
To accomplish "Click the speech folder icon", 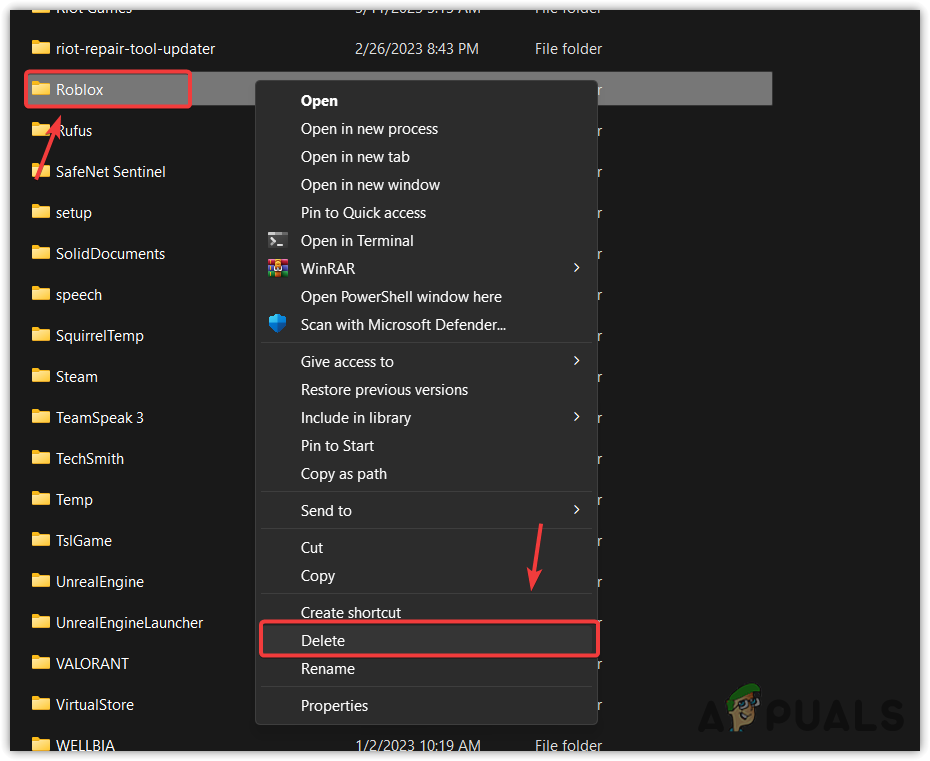I will tap(40, 294).
